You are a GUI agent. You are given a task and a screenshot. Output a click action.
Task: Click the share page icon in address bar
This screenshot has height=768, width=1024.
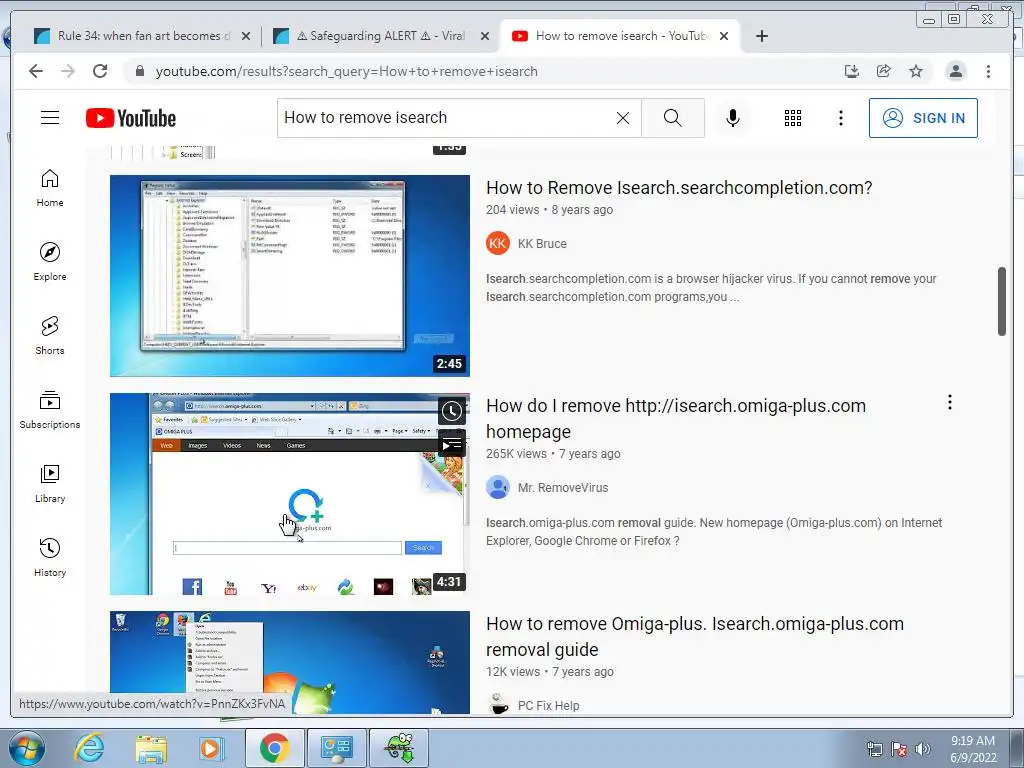(x=884, y=71)
